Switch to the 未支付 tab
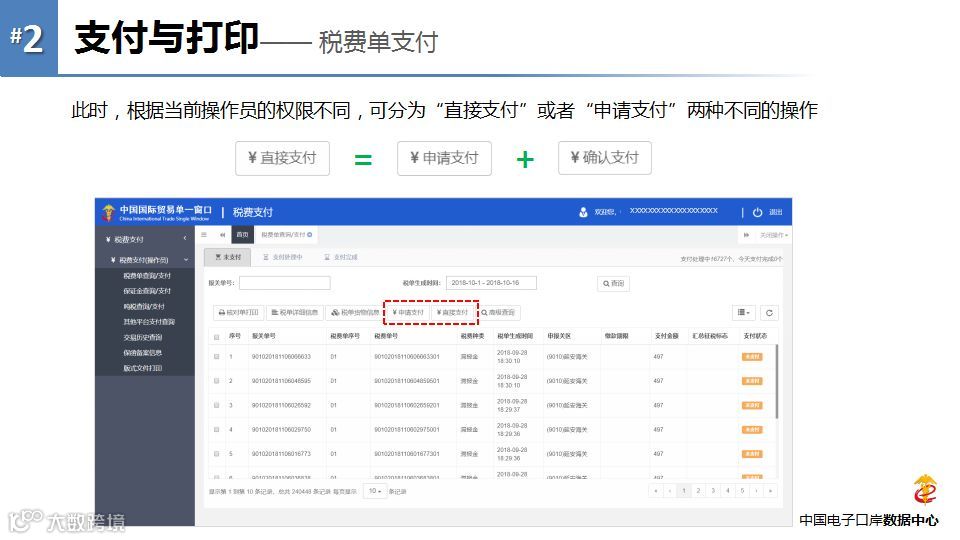This screenshot has width=960, height=540. point(228,257)
